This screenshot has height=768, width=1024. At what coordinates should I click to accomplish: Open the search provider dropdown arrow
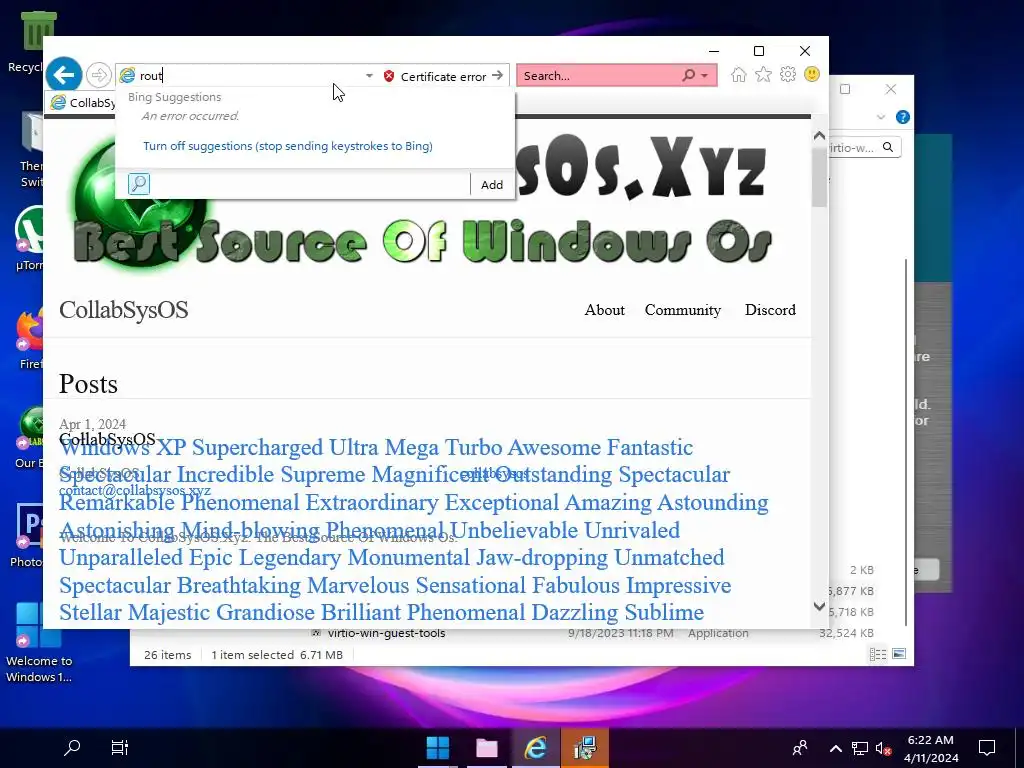[x=705, y=76]
